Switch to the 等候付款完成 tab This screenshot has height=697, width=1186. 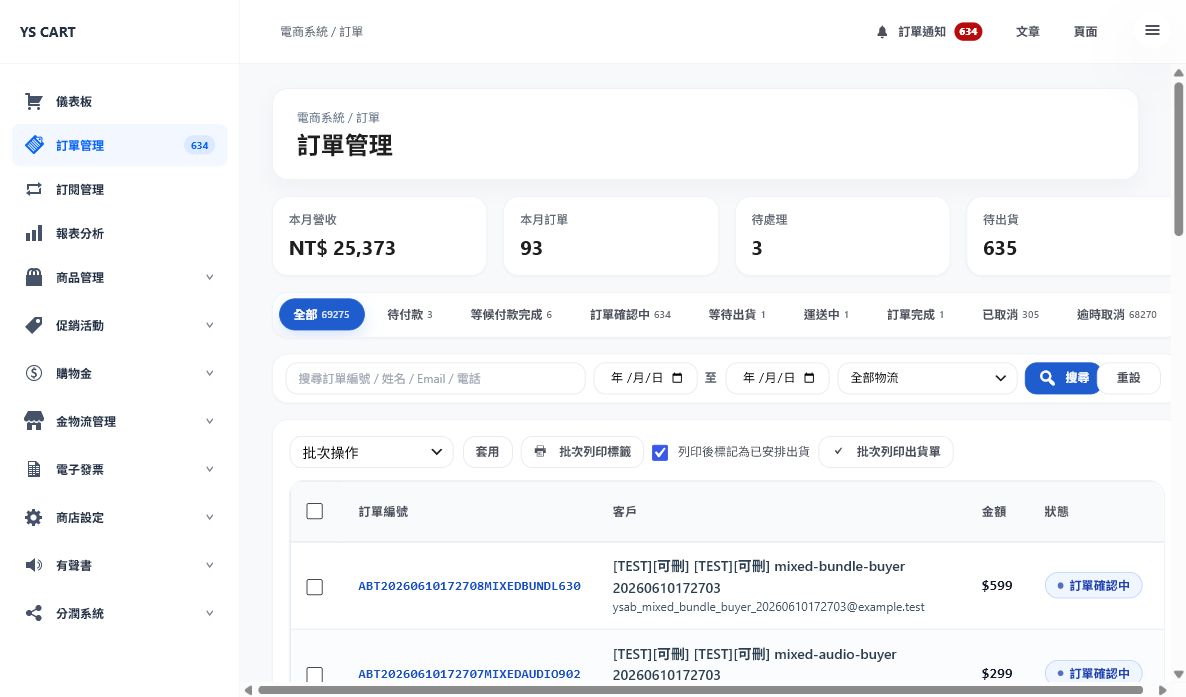pos(511,315)
